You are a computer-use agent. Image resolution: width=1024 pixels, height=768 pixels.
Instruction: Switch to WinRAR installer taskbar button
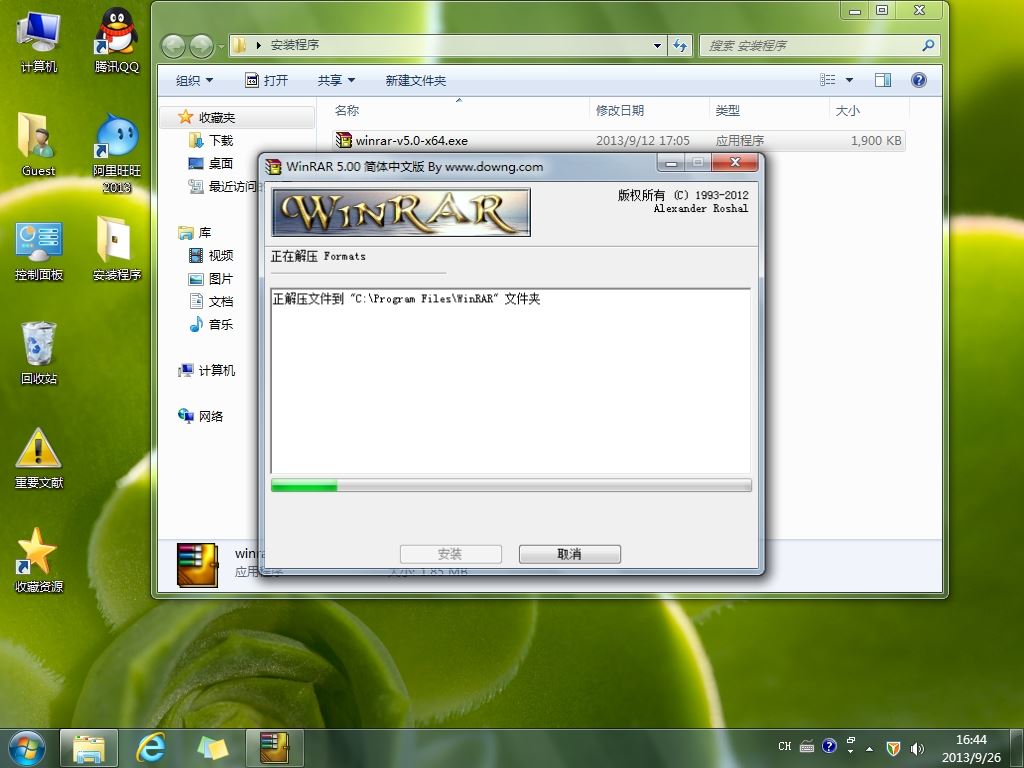[274, 748]
